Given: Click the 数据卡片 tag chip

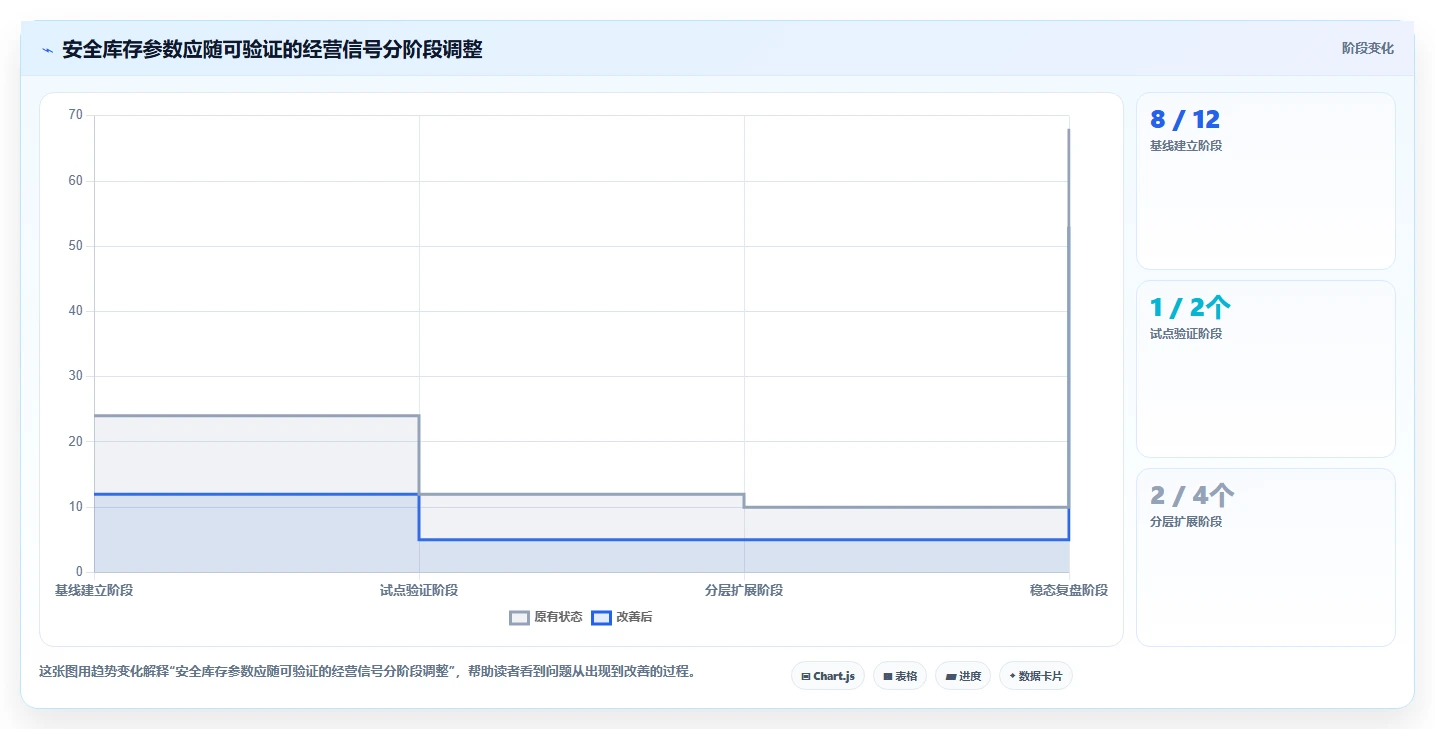Looking at the screenshot, I should coord(1035,676).
